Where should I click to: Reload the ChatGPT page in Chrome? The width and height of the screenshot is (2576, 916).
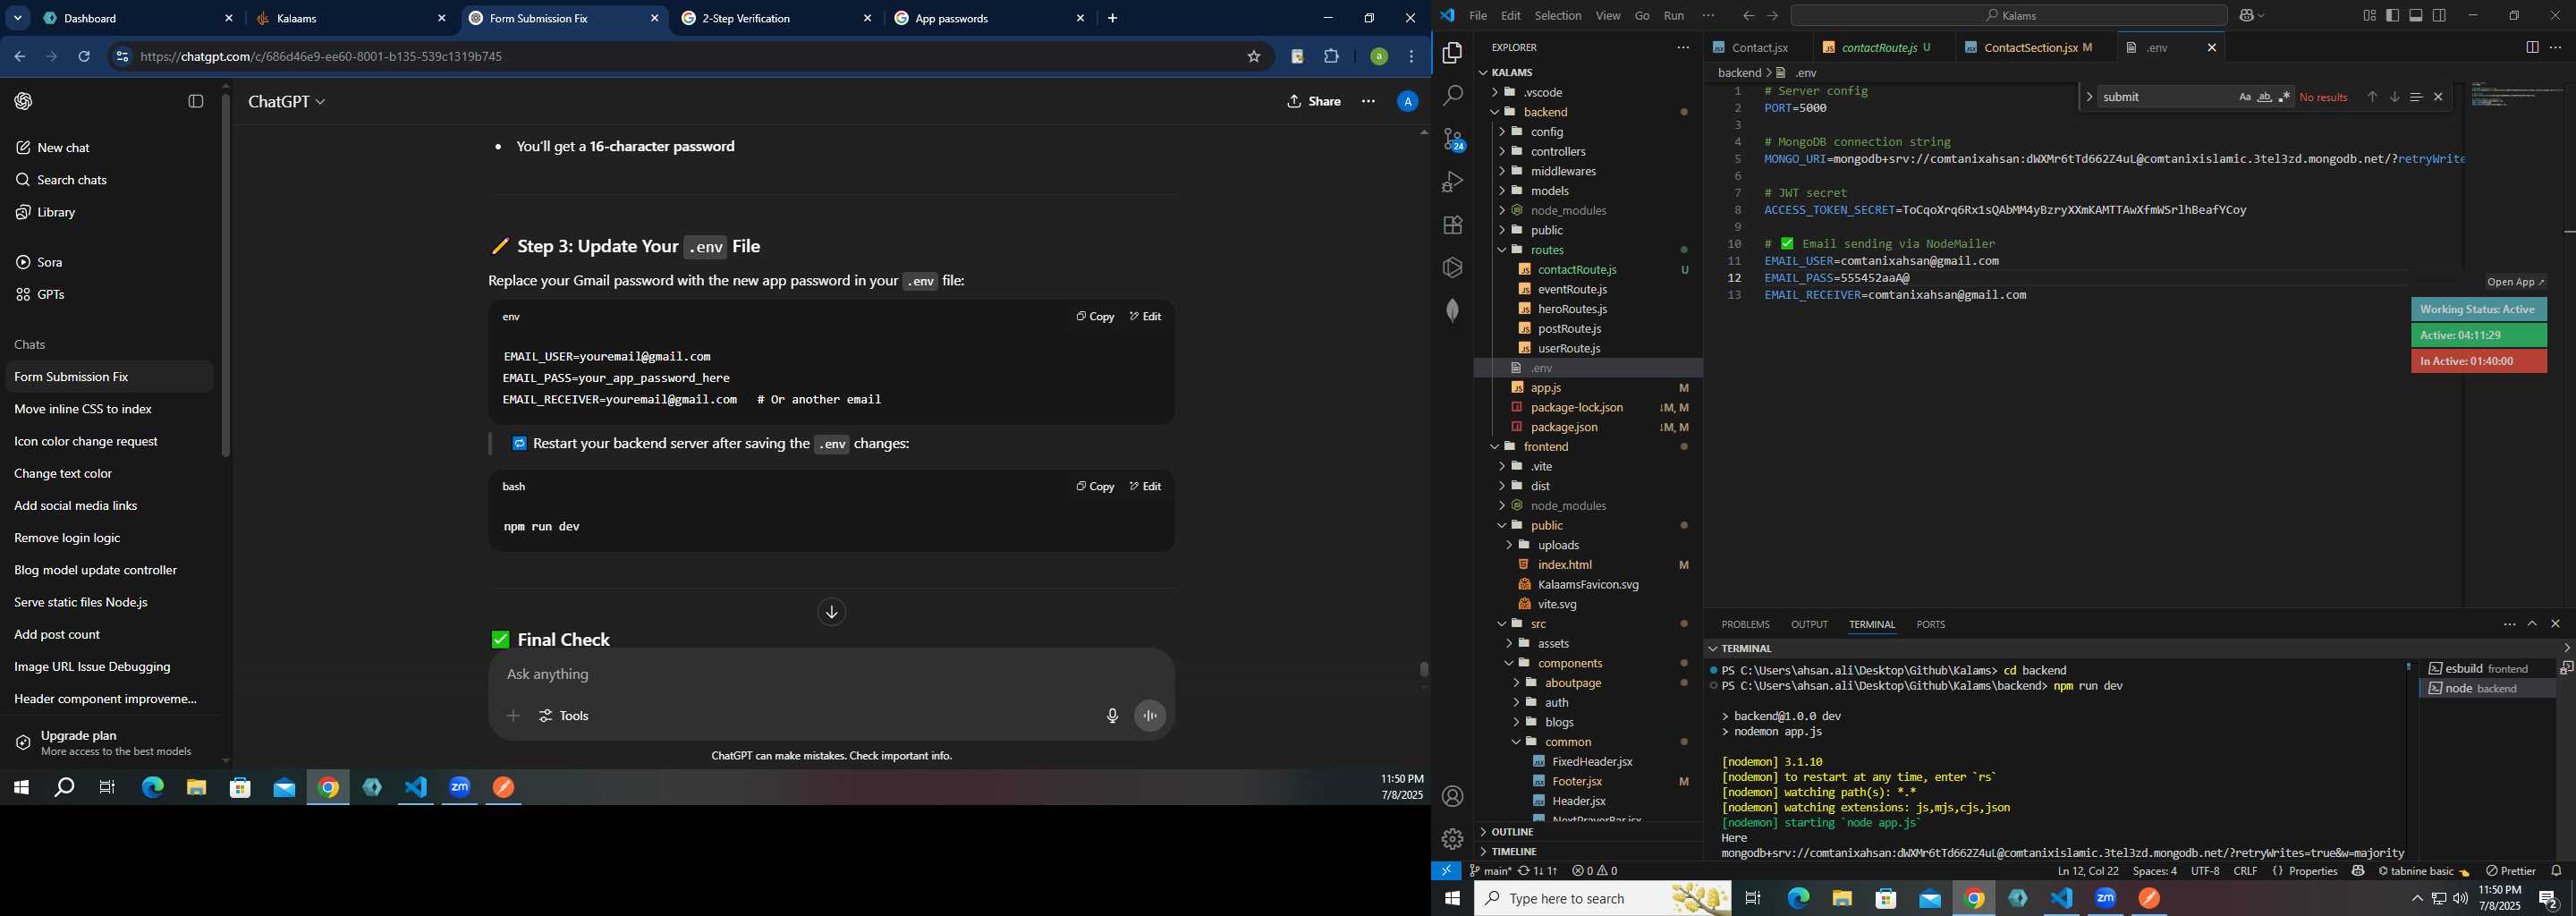(85, 57)
